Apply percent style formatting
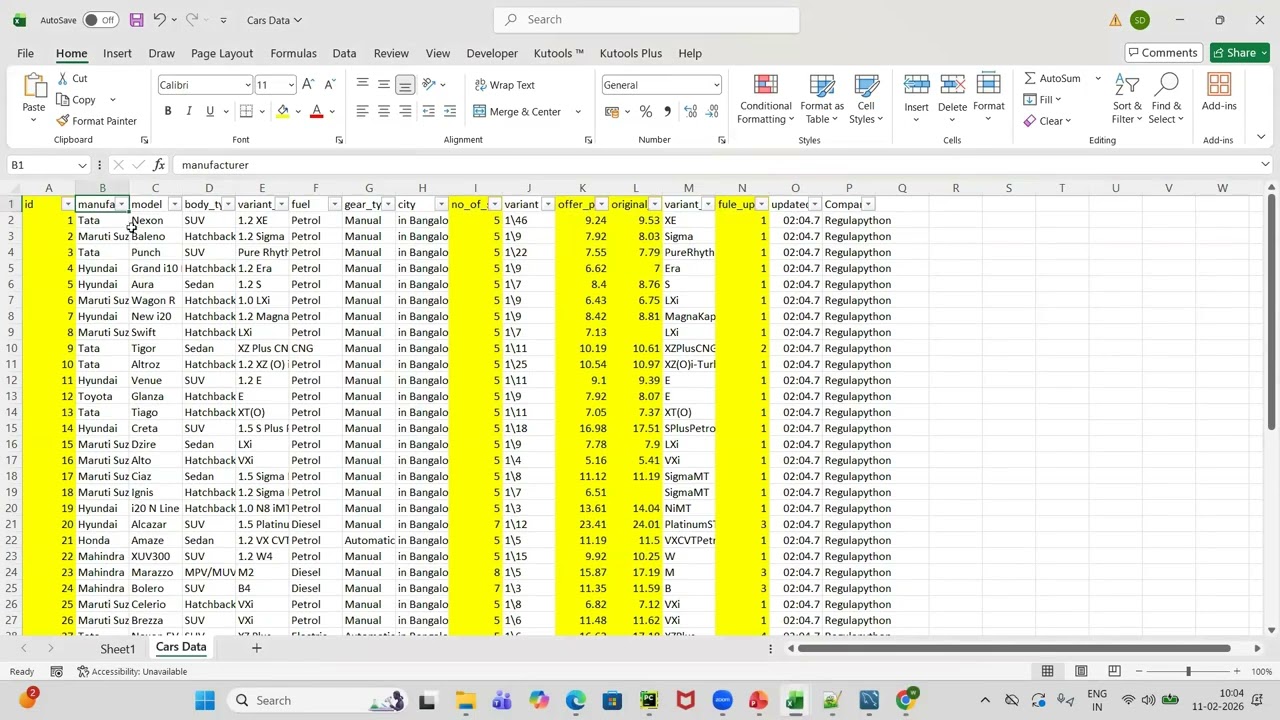The width and height of the screenshot is (1280, 720). point(646,111)
